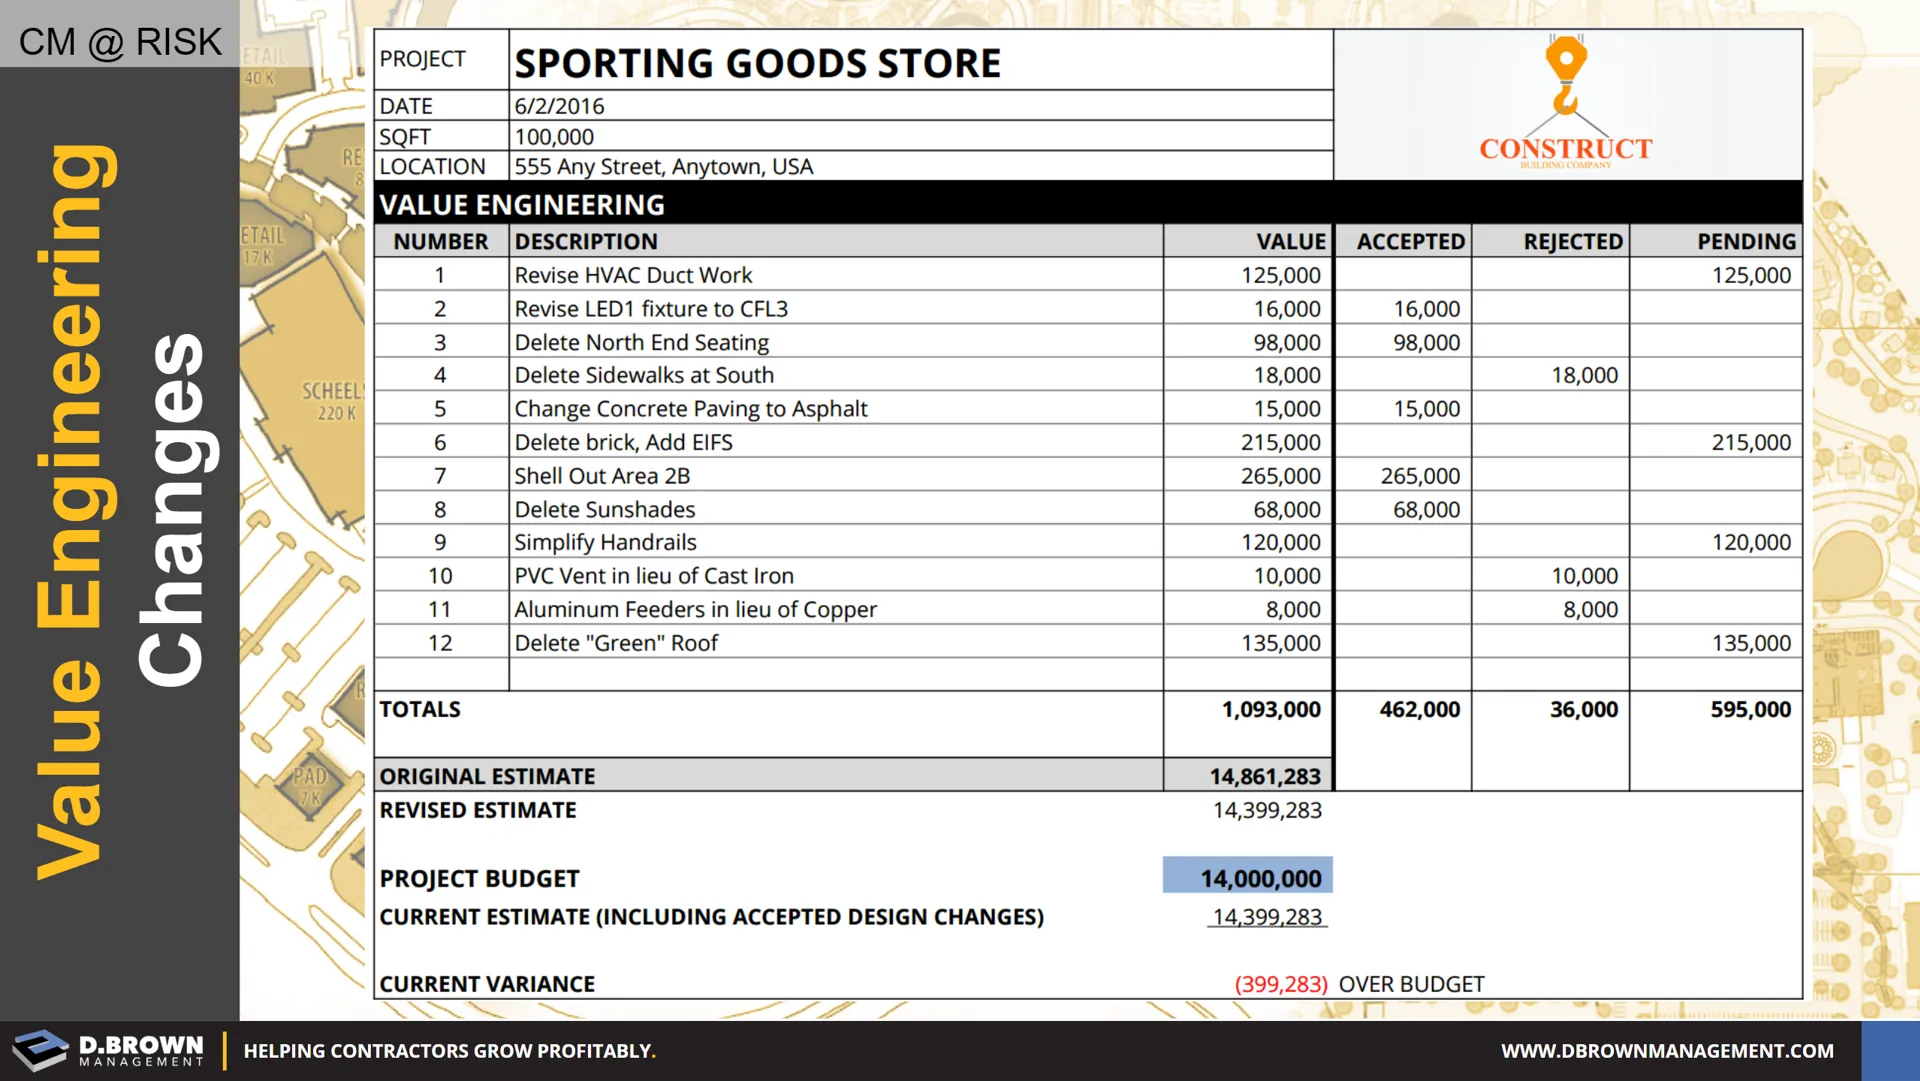Click the D.Brown Management logo icon
1920x1081 pixels.
tap(41, 1050)
